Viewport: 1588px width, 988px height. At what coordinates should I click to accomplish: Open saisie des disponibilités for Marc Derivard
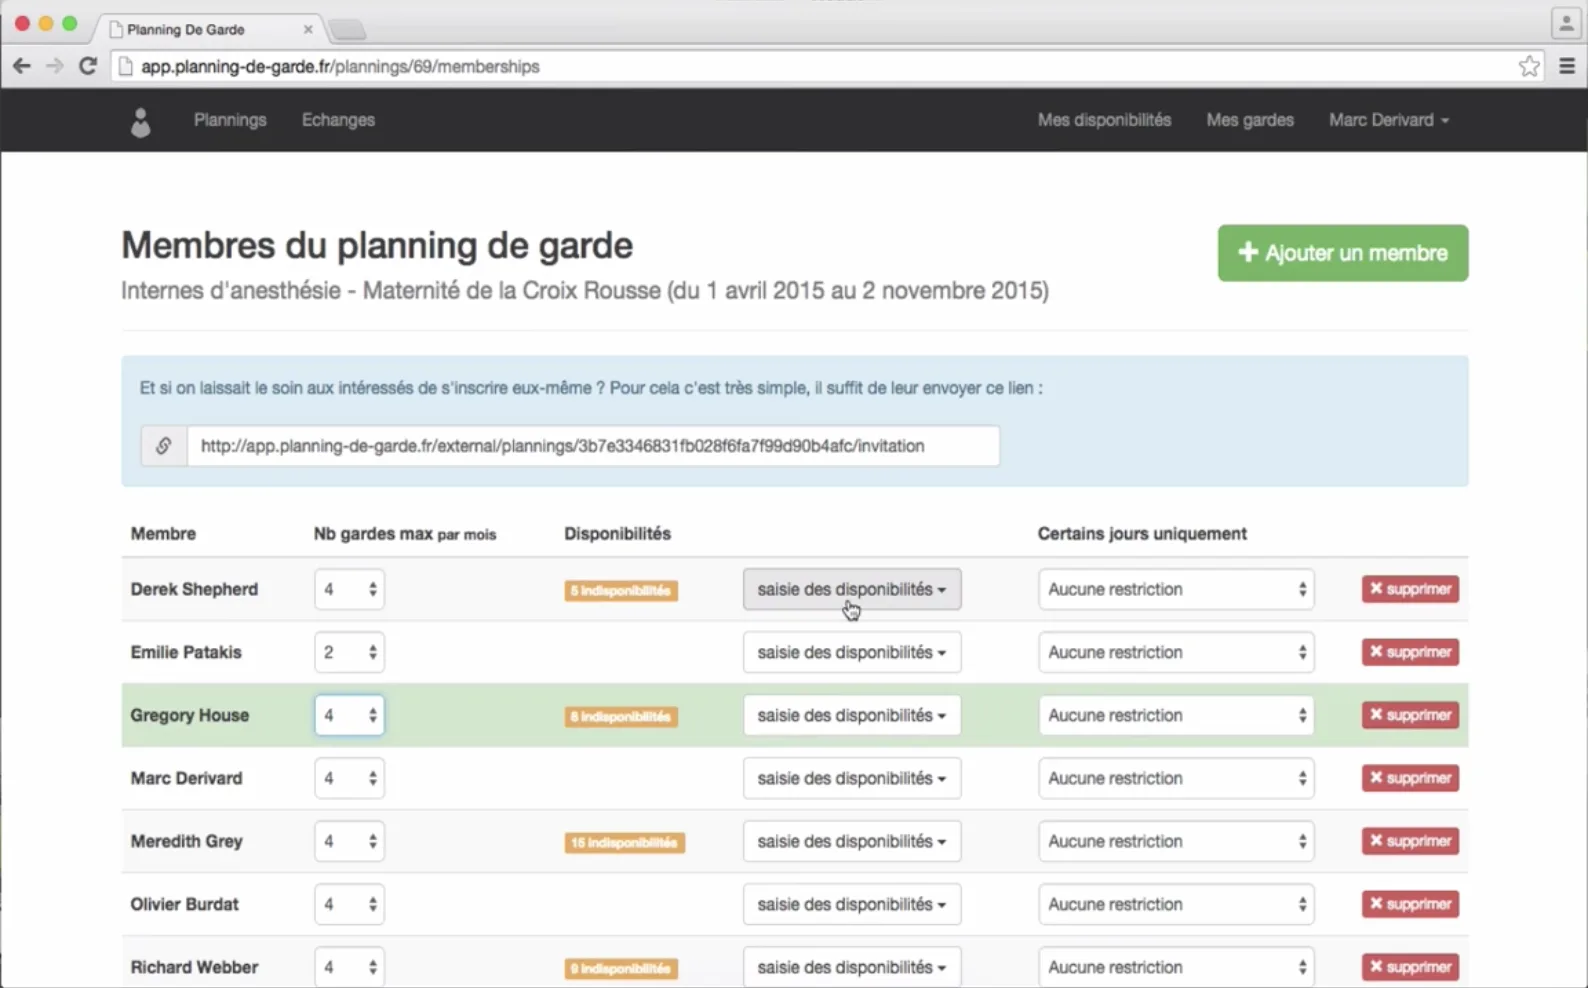coord(852,778)
